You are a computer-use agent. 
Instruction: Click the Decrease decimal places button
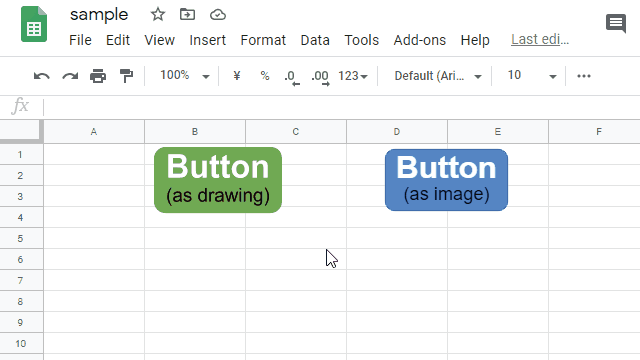pos(292,77)
